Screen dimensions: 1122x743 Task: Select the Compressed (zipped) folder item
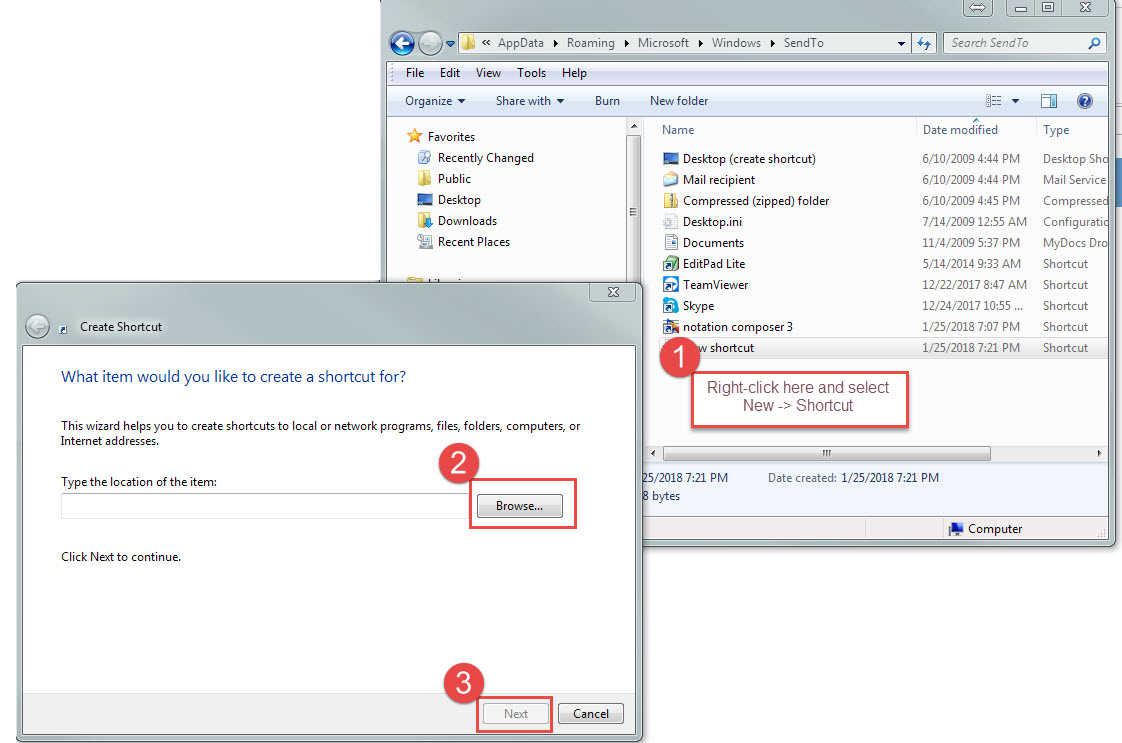pyautogui.click(x=755, y=201)
